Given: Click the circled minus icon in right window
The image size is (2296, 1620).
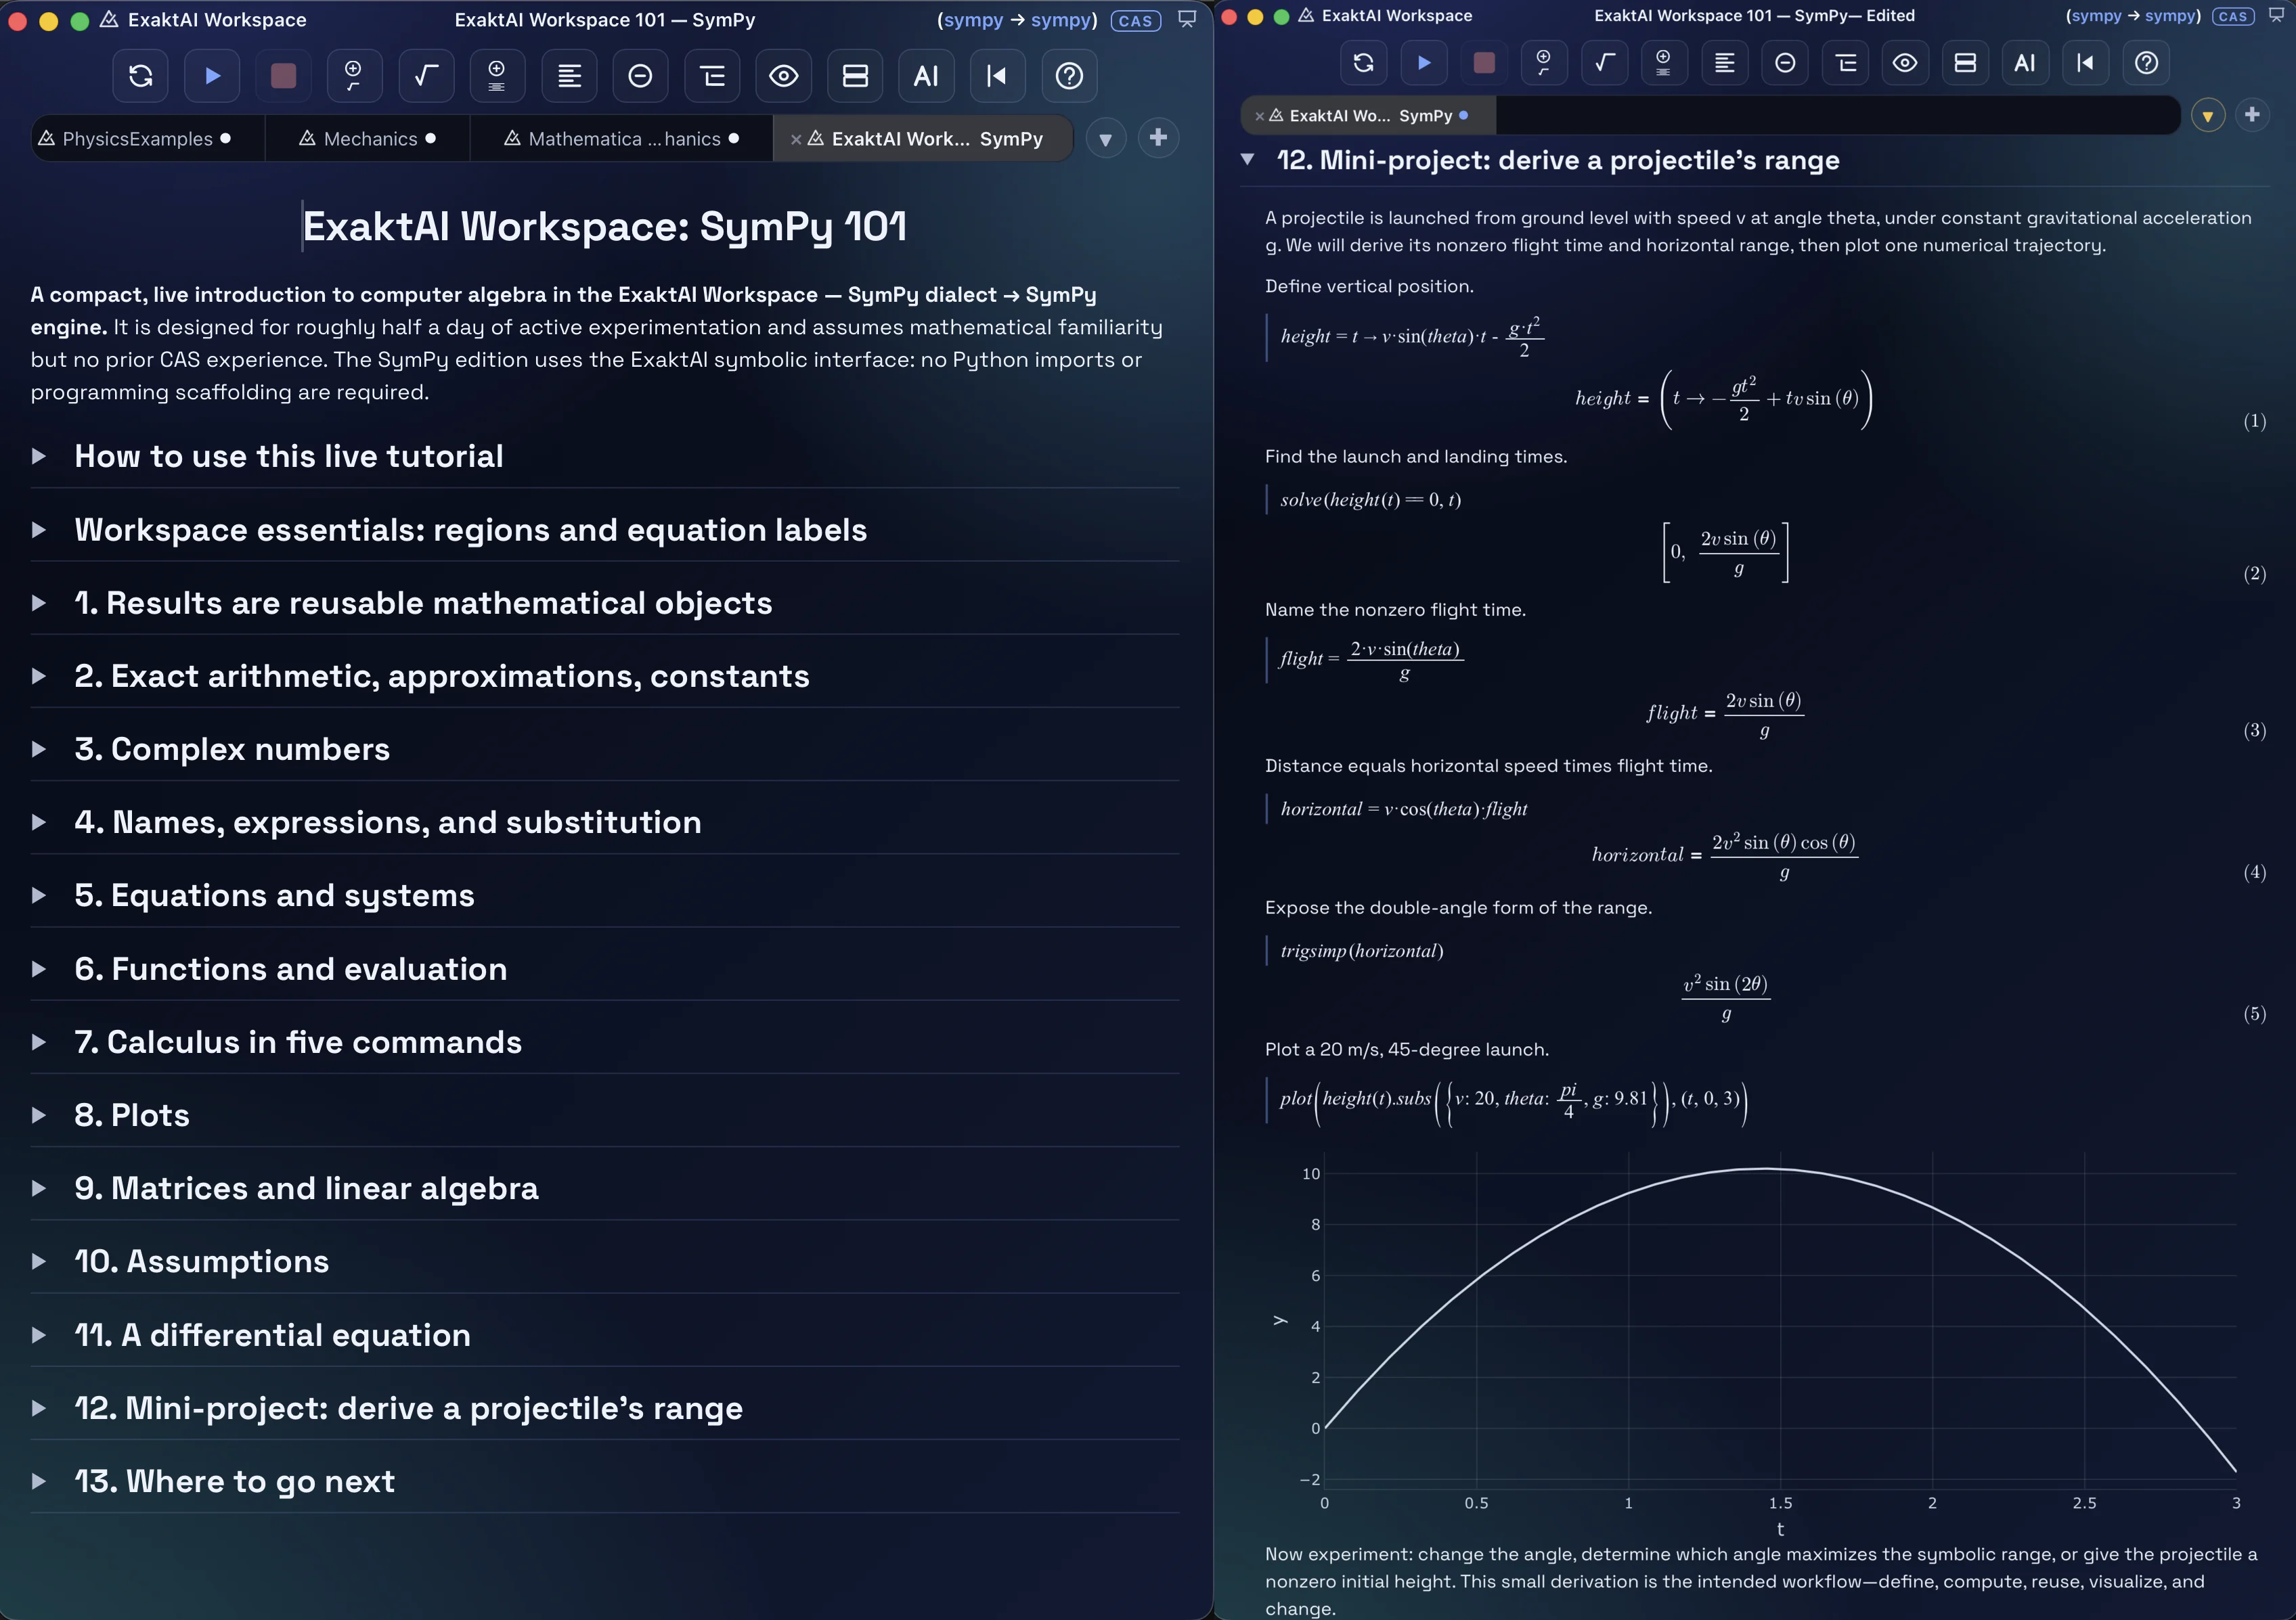Looking at the screenshot, I should click(x=1785, y=63).
